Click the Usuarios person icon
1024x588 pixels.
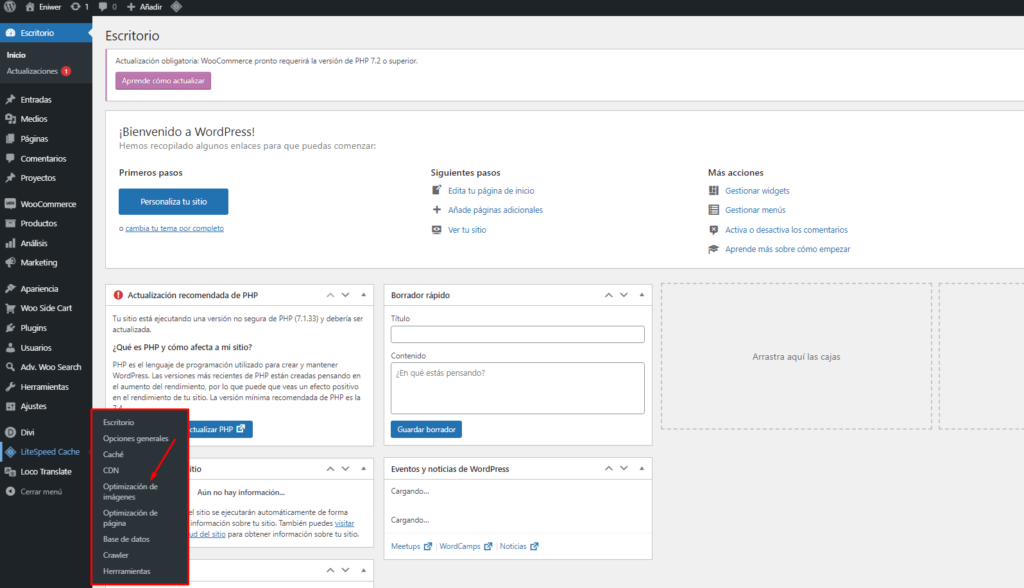pyautogui.click(x=10, y=348)
